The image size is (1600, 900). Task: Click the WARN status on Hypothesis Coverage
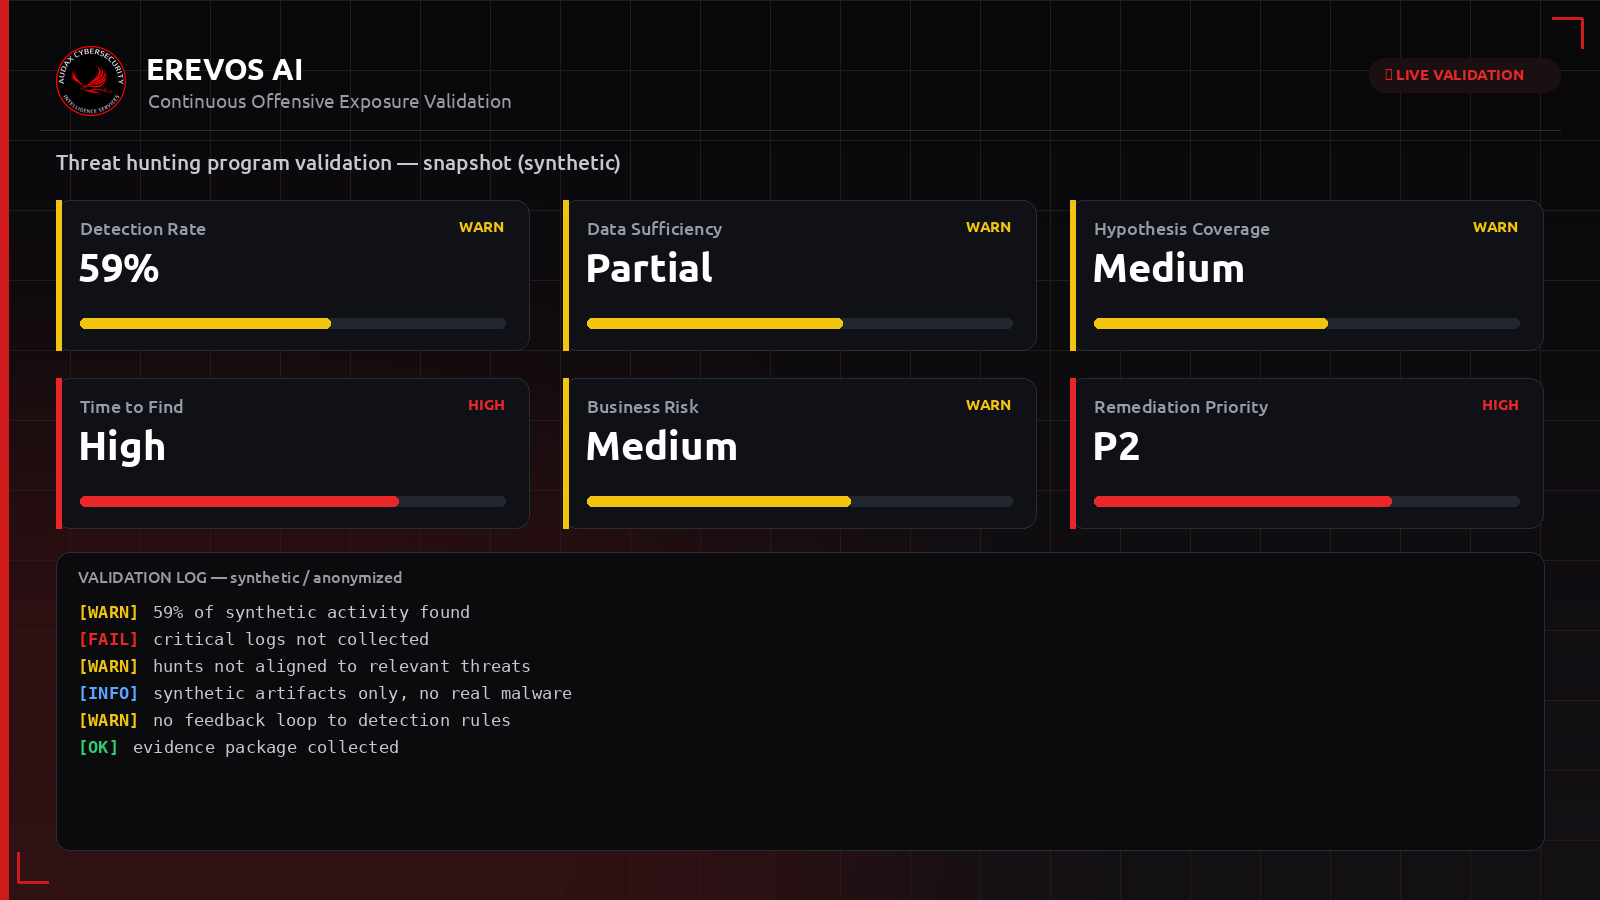[1495, 227]
